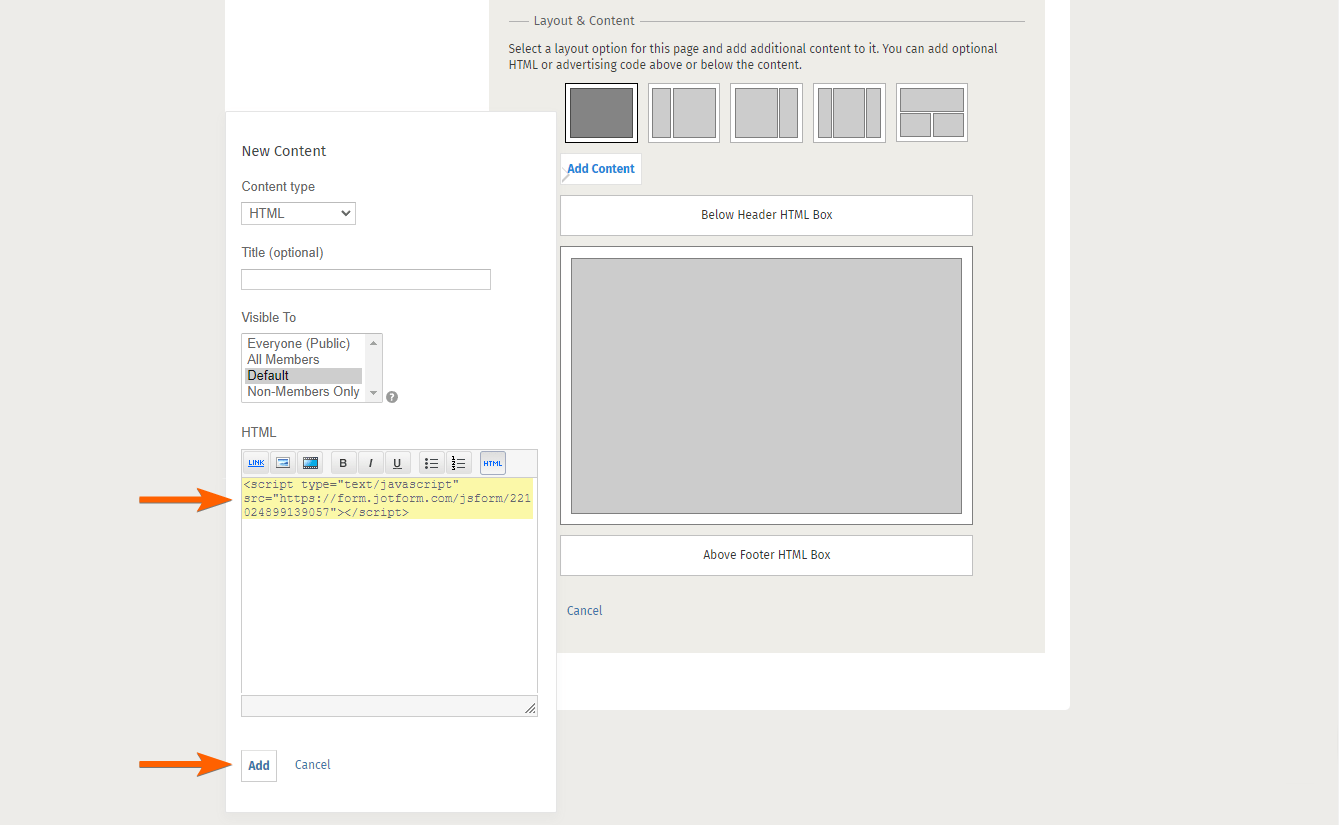Select Non-Members Only in Visible To list
The height and width of the screenshot is (825, 1339).
tap(304, 392)
